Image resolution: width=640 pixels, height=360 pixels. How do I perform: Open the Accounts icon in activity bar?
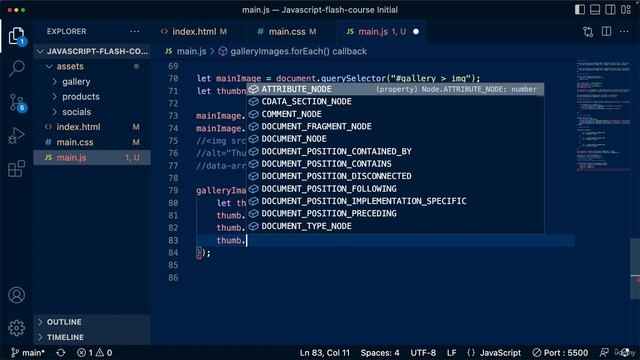pyautogui.click(x=16, y=295)
